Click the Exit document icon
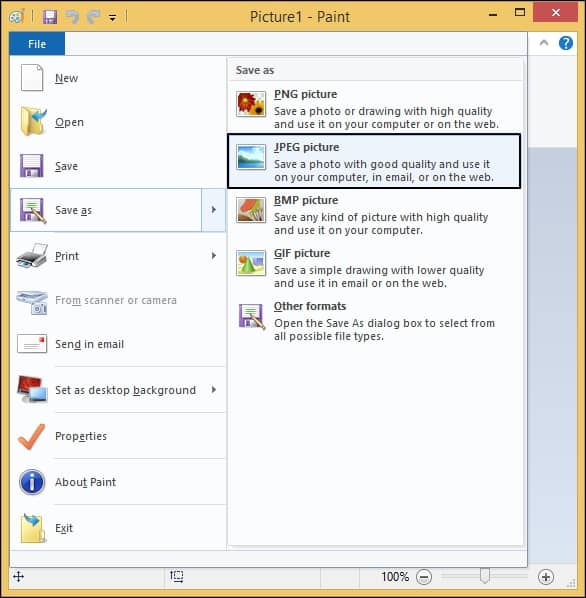This screenshot has width=586, height=598. tap(33, 528)
